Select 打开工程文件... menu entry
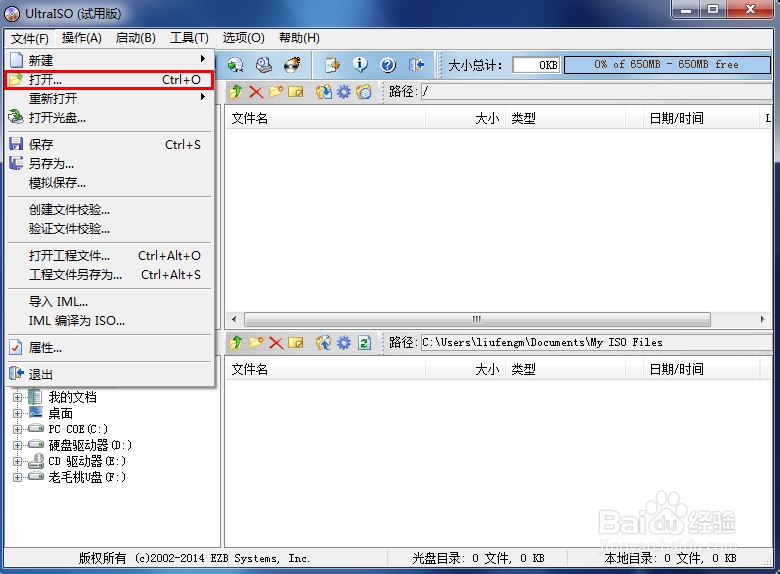 (x=110, y=256)
